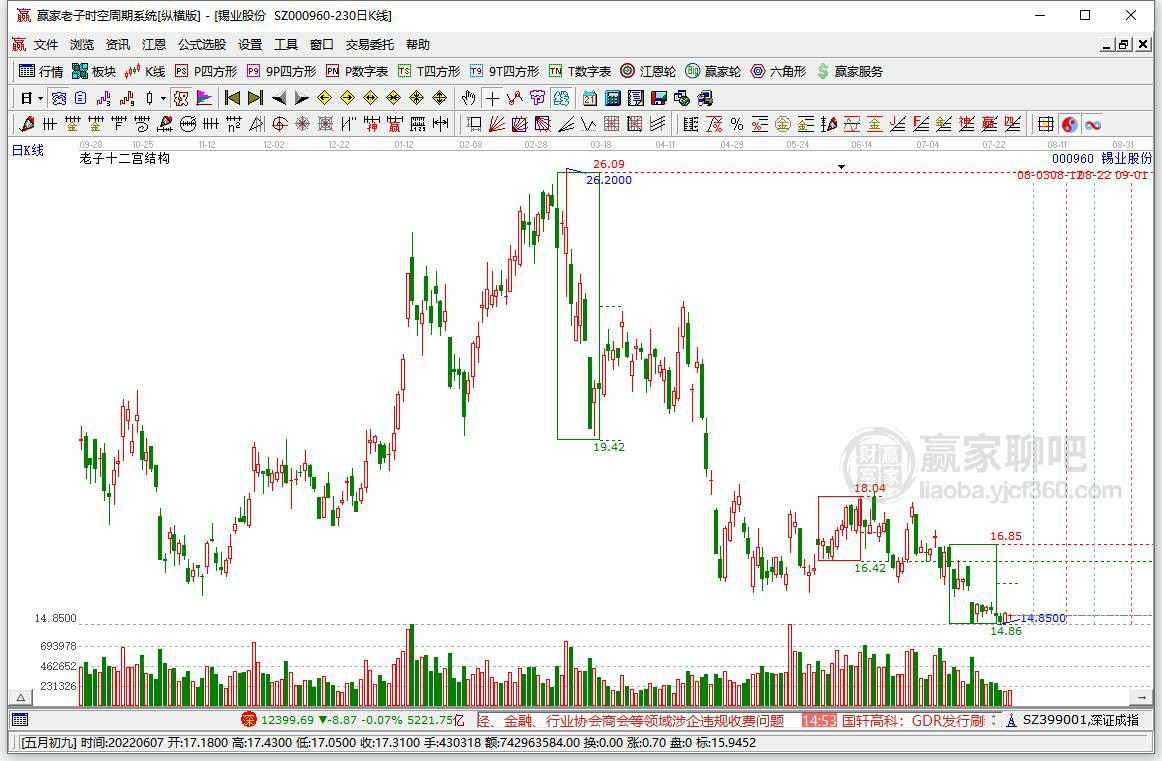This screenshot has width=1162, height=761.
Task: Open the 六角形 hexagon tool
Action: coord(778,71)
